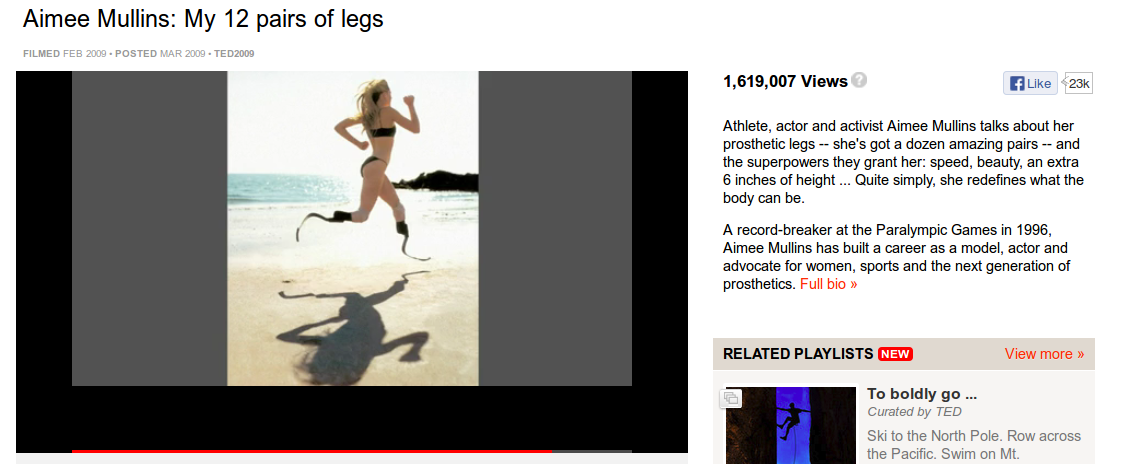Open the 23k like count bubble

[x=1078, y=84]
